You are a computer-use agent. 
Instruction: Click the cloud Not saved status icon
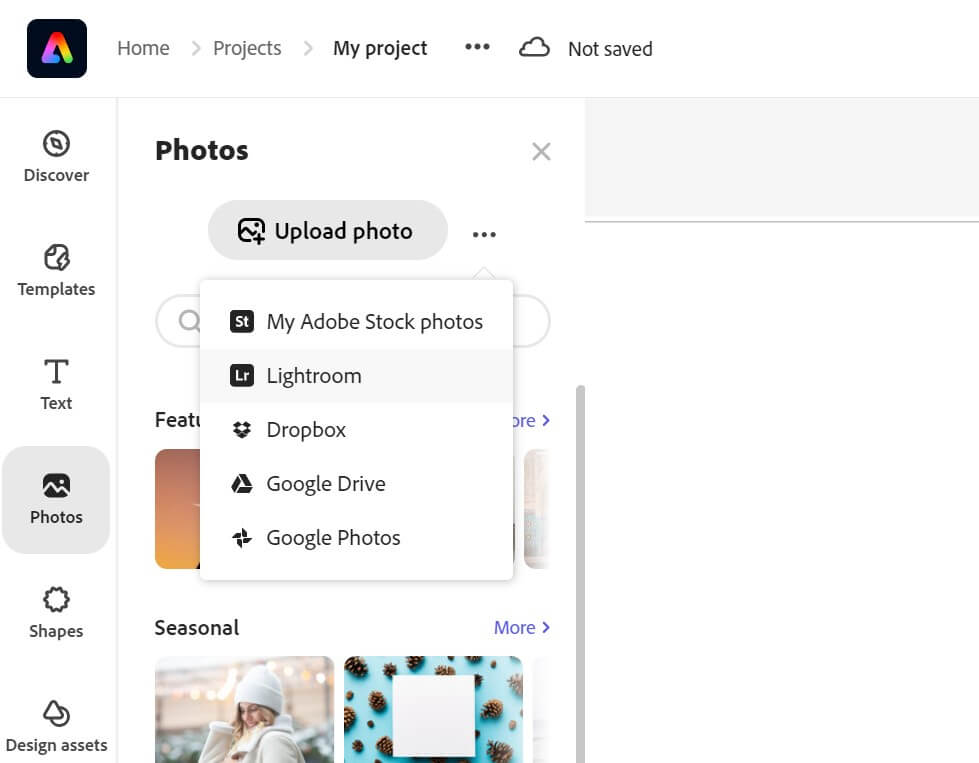pos(535,48)
